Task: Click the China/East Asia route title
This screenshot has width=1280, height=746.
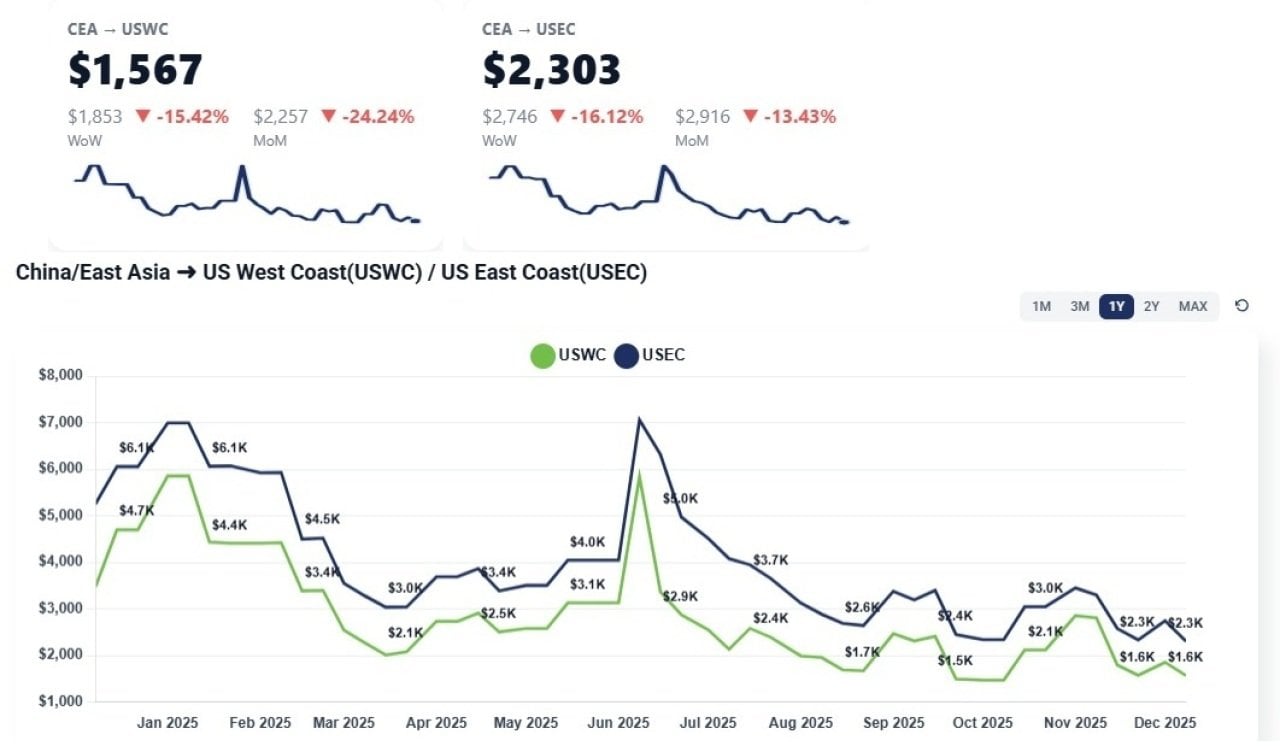Action: (330, 272)
